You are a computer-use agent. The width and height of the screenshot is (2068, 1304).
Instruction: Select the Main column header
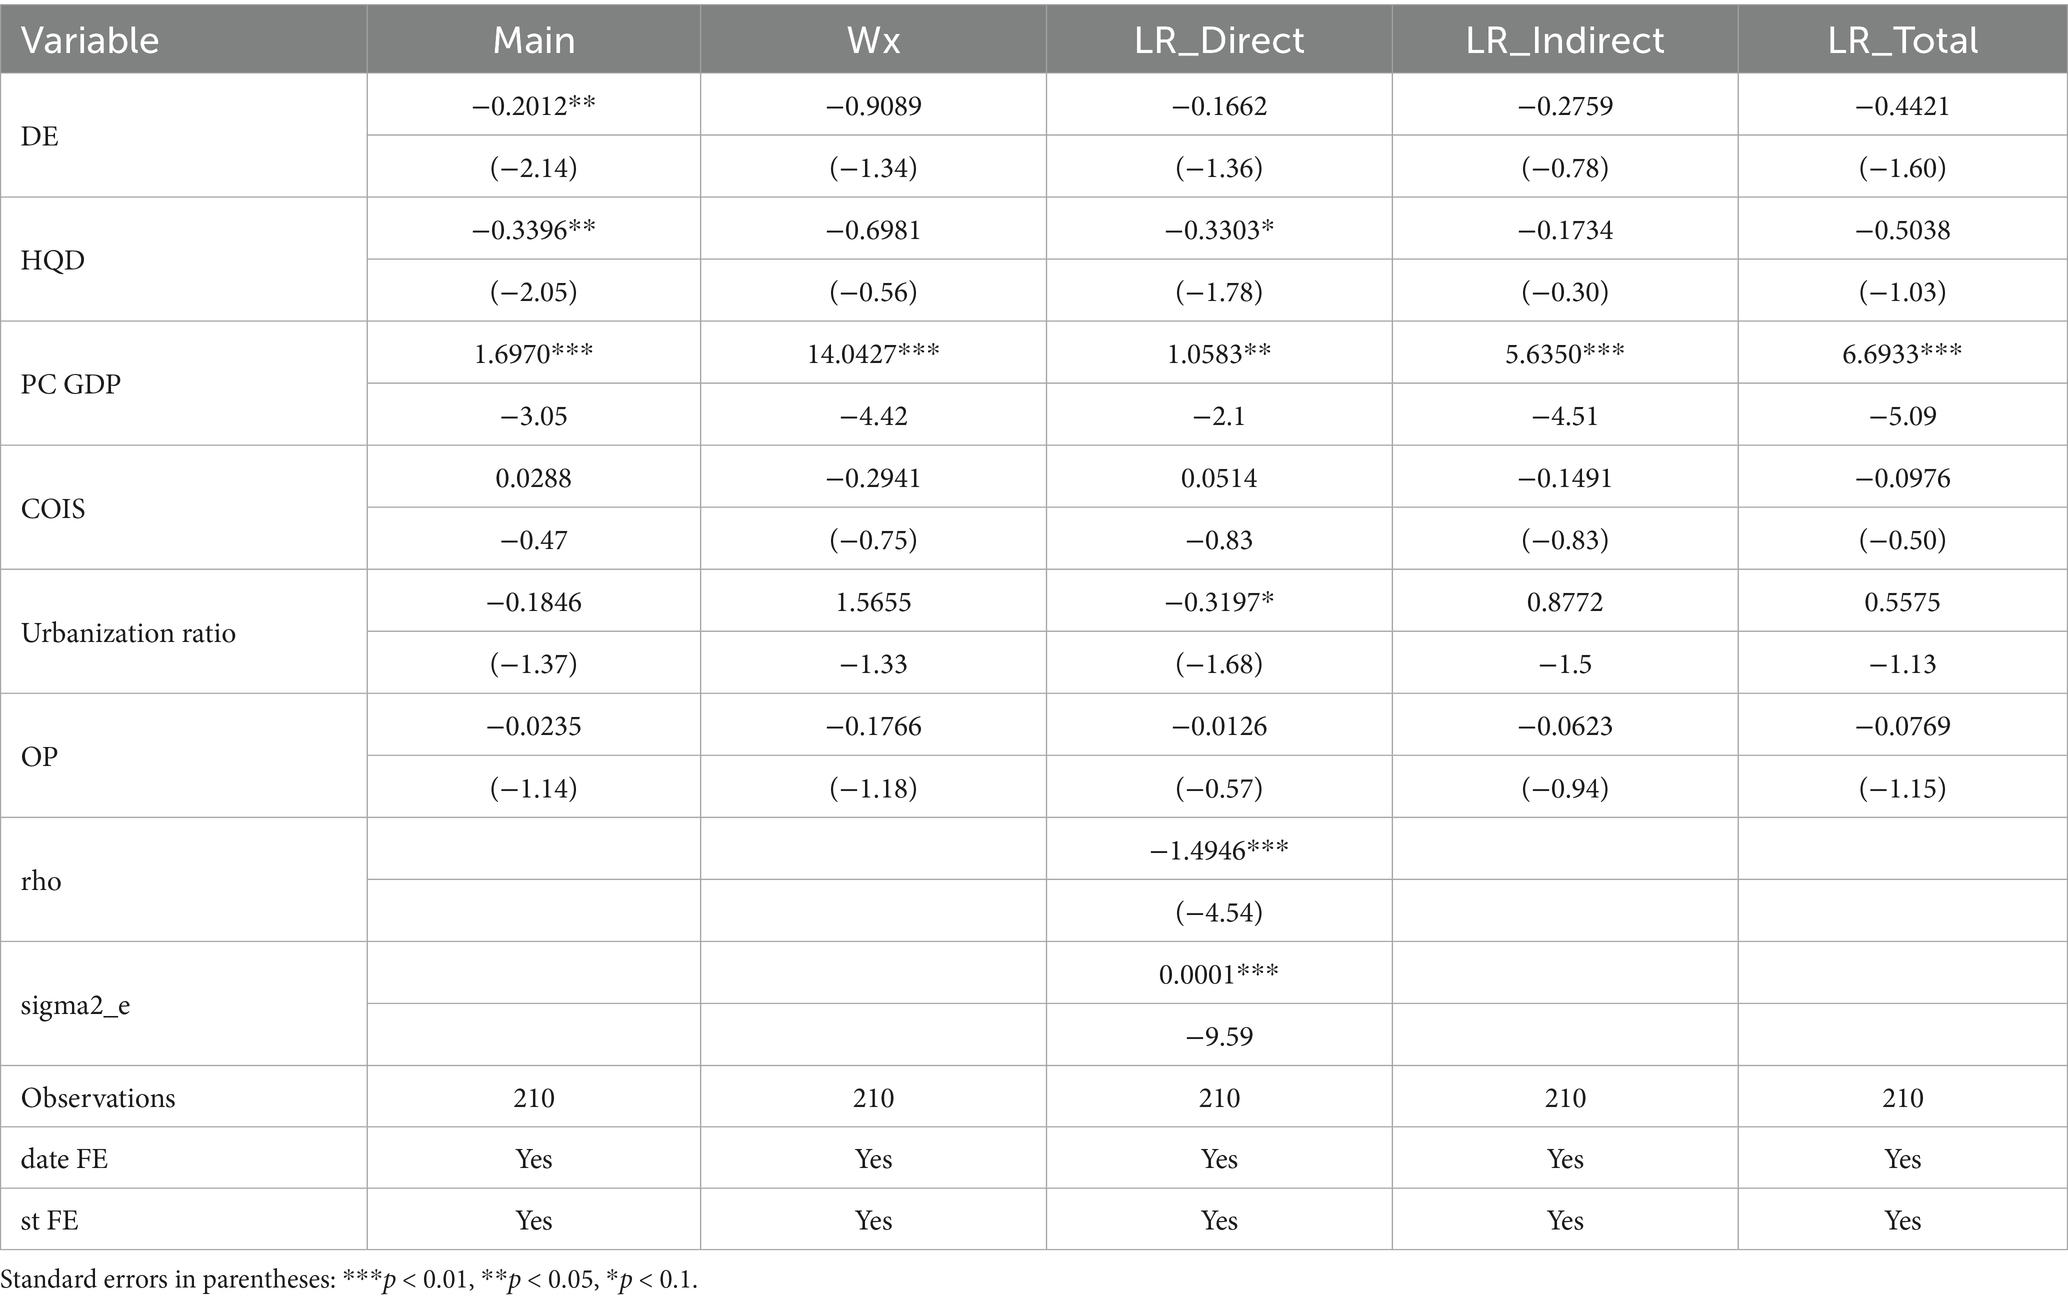[x=534, y=40]
